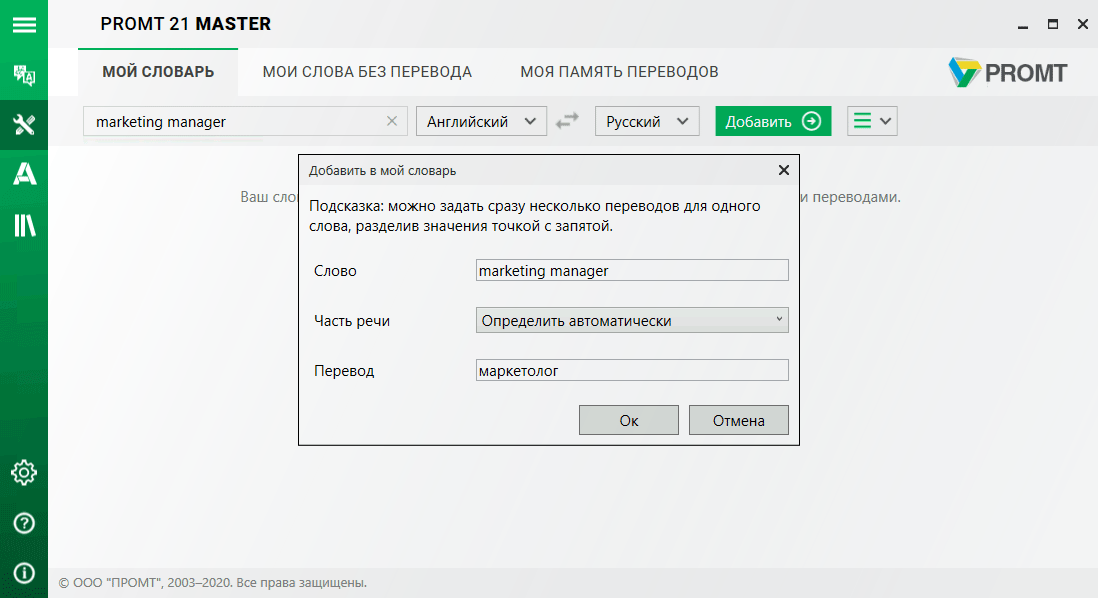Click the "Часть речи" label
Screen dimensions: 1098x598
coord(352,321)
